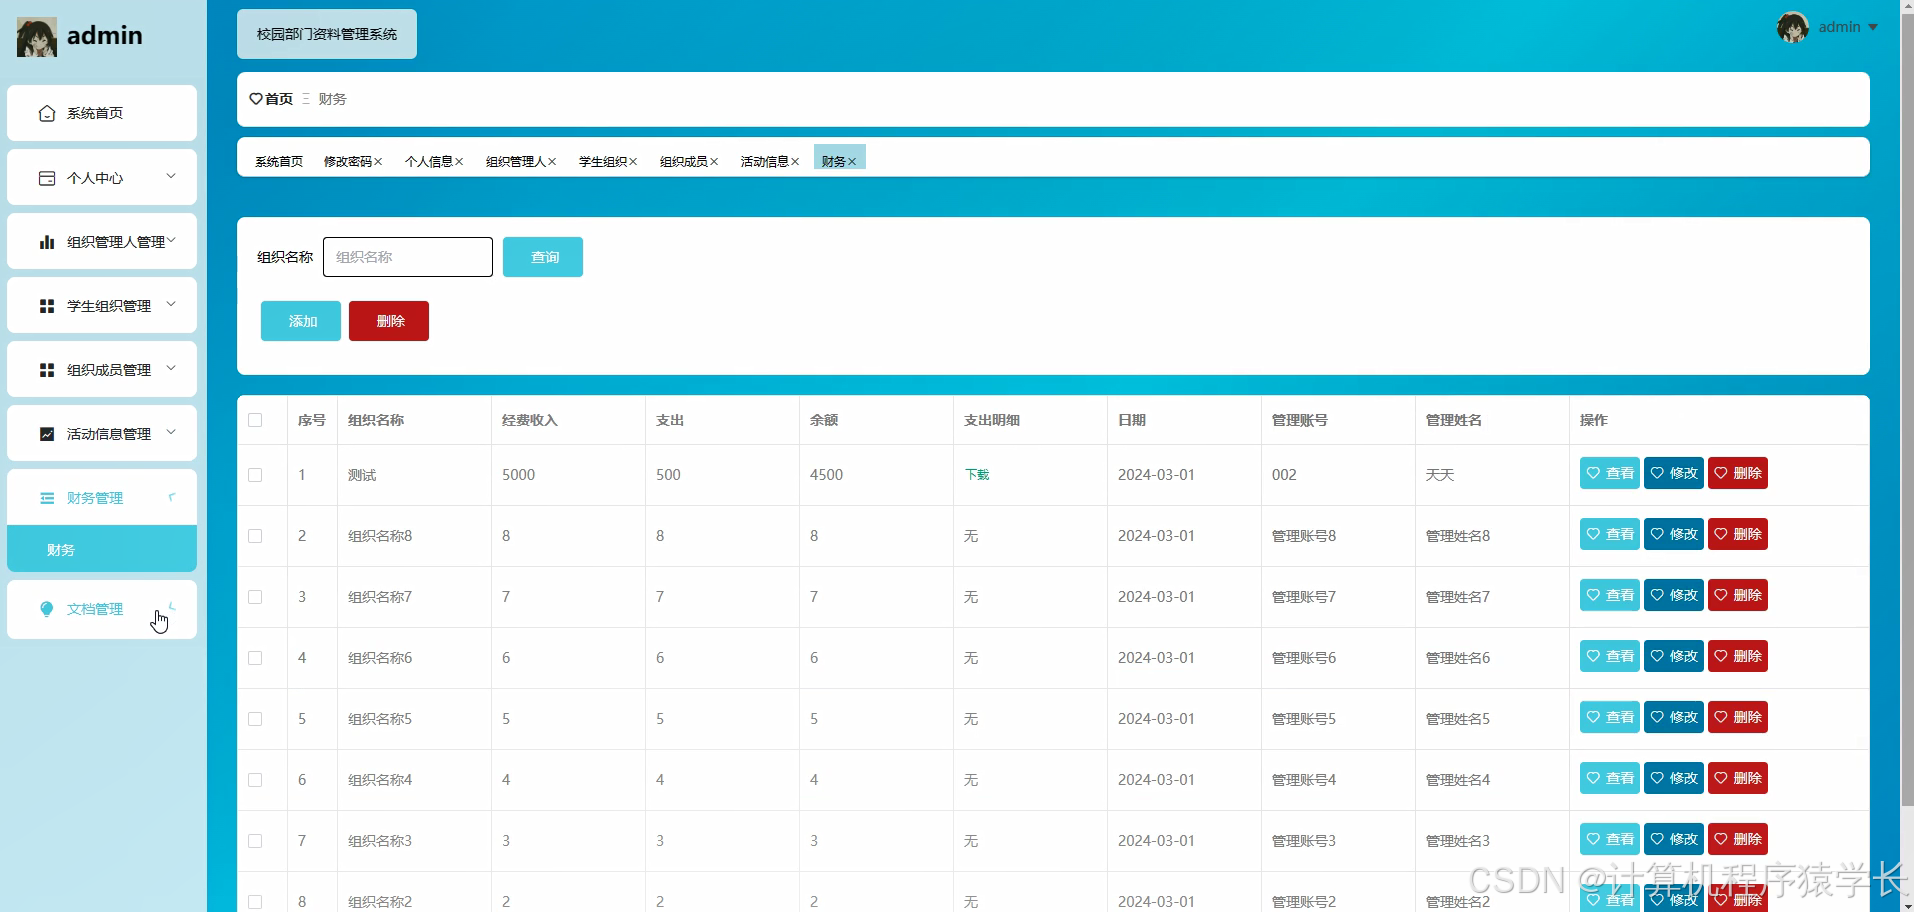Close the 个人信息 tab
This screenshot has height=912, width=1914.
459,162
